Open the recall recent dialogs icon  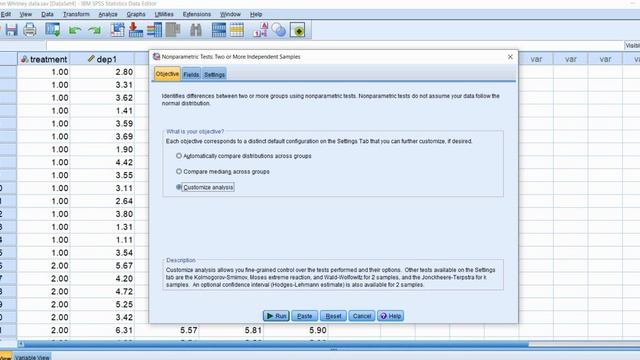pos(53,30)
